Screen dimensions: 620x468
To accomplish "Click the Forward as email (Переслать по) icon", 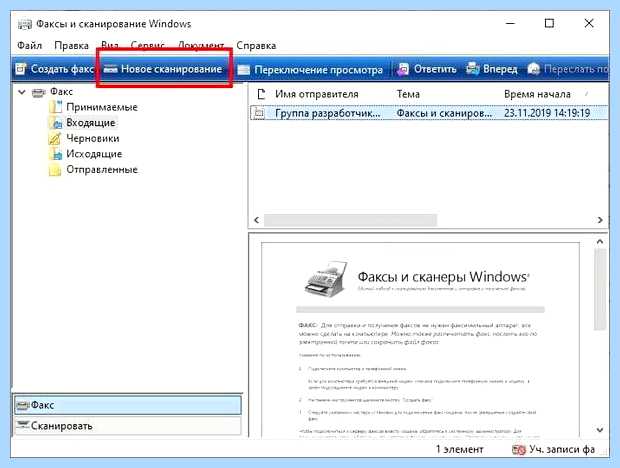I will (x=533, y=69).
